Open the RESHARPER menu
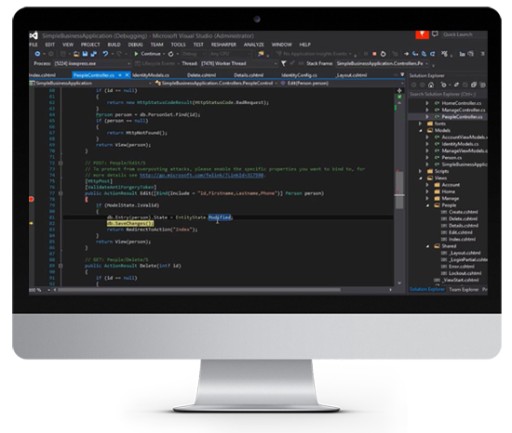The image size is (512, 433). [223, 44]
